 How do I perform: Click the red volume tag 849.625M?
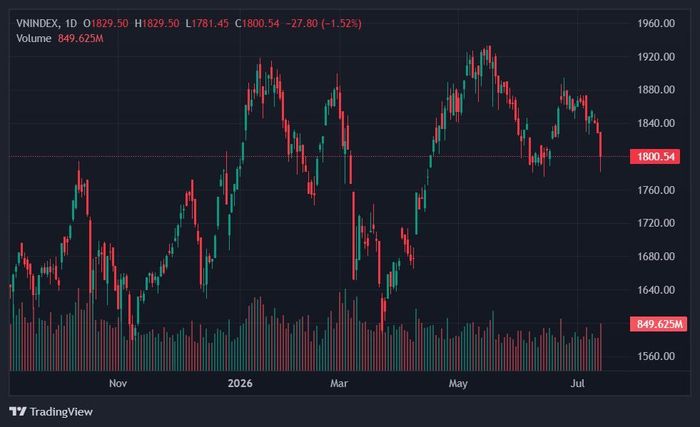pyautogui.click(x=658, y=324)
